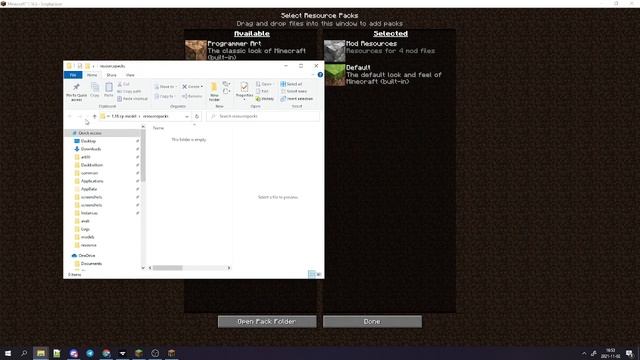Click the Paste icon in ribbon

click(109, 90)
